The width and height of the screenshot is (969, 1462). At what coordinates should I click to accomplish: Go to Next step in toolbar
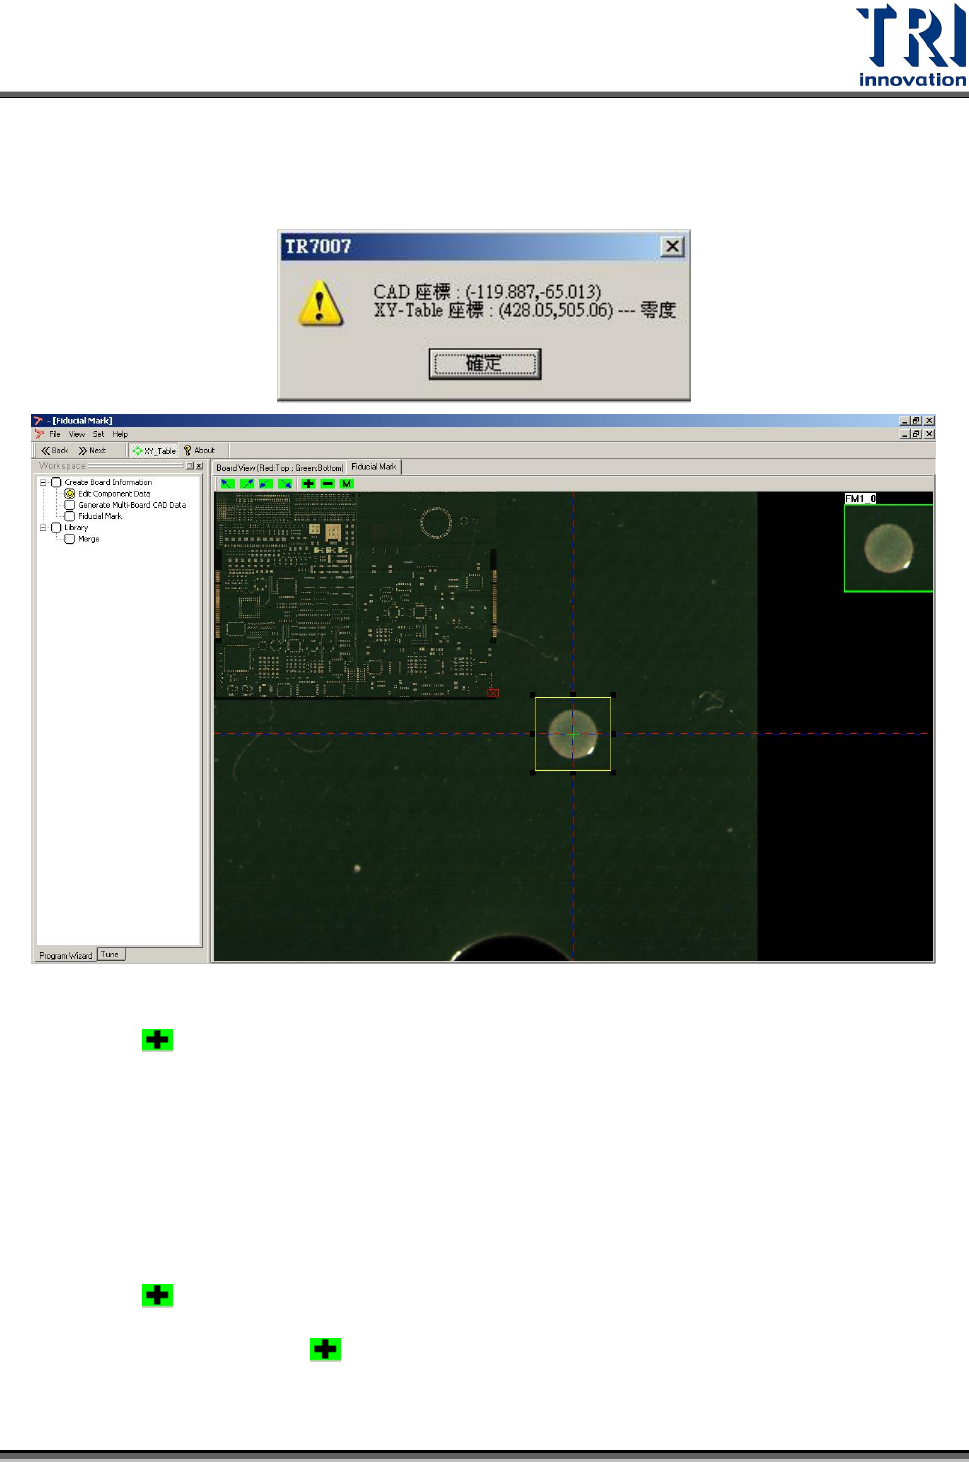coord(92,451)
